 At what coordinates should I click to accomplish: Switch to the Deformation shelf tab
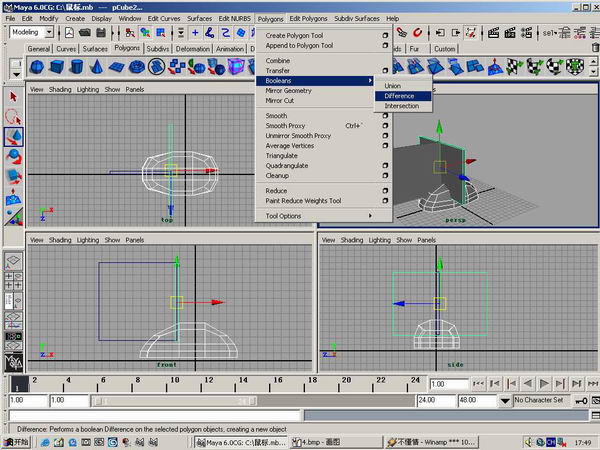point(193,49)
